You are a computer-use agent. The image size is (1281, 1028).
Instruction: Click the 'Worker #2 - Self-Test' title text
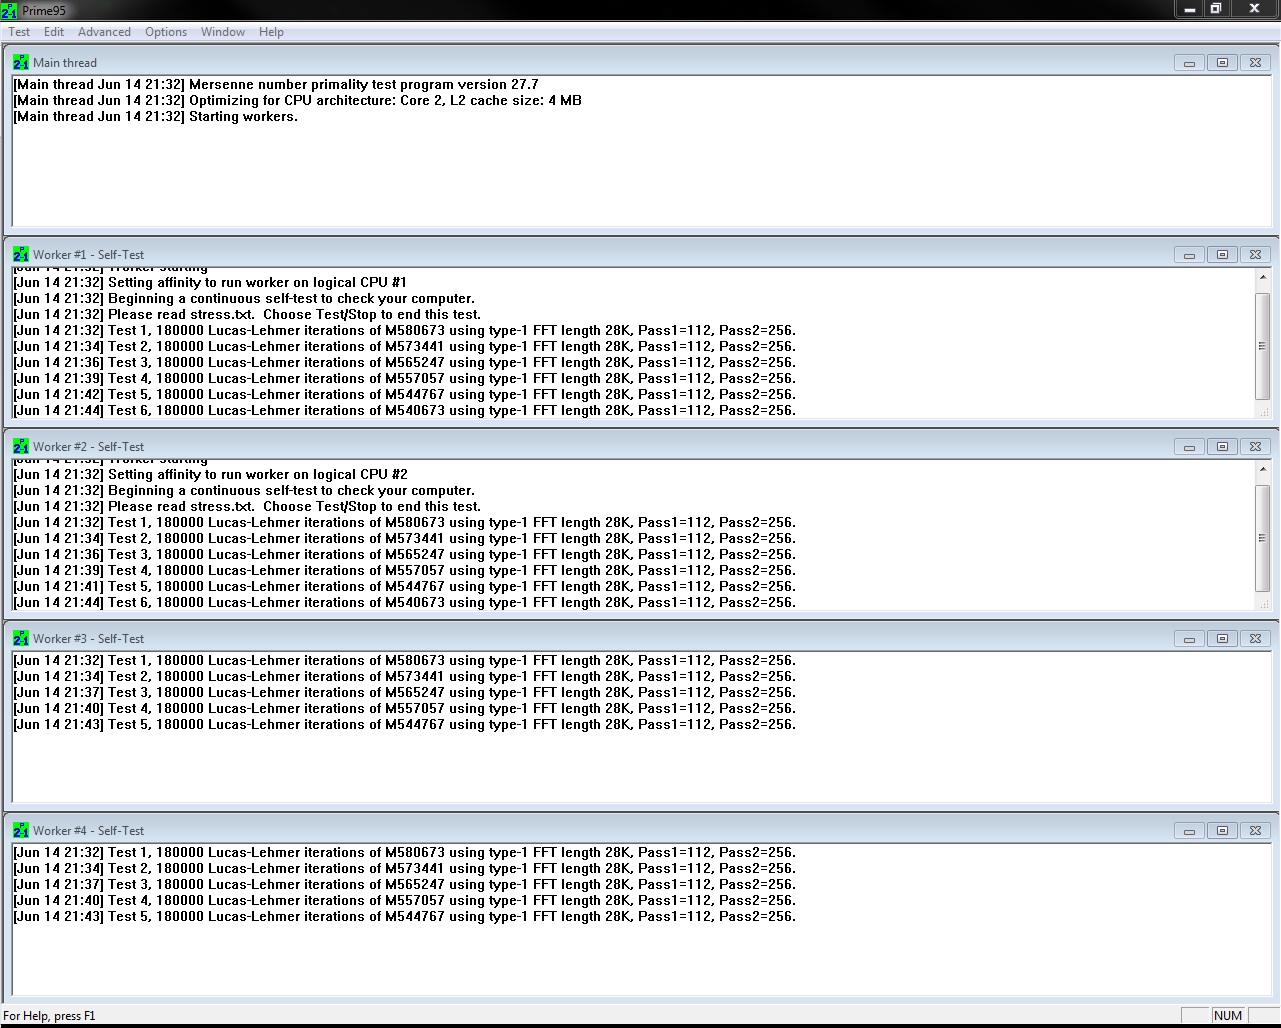(x=89, y=446)
